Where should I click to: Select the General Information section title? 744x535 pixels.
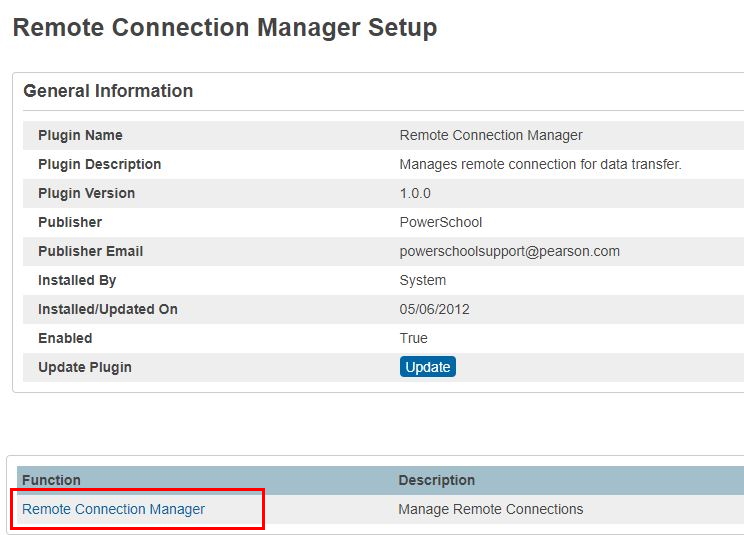coord(108,91)
